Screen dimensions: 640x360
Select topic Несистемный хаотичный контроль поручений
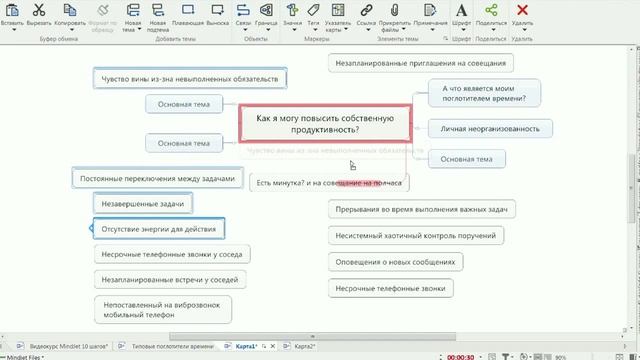[x=416, y=236]
